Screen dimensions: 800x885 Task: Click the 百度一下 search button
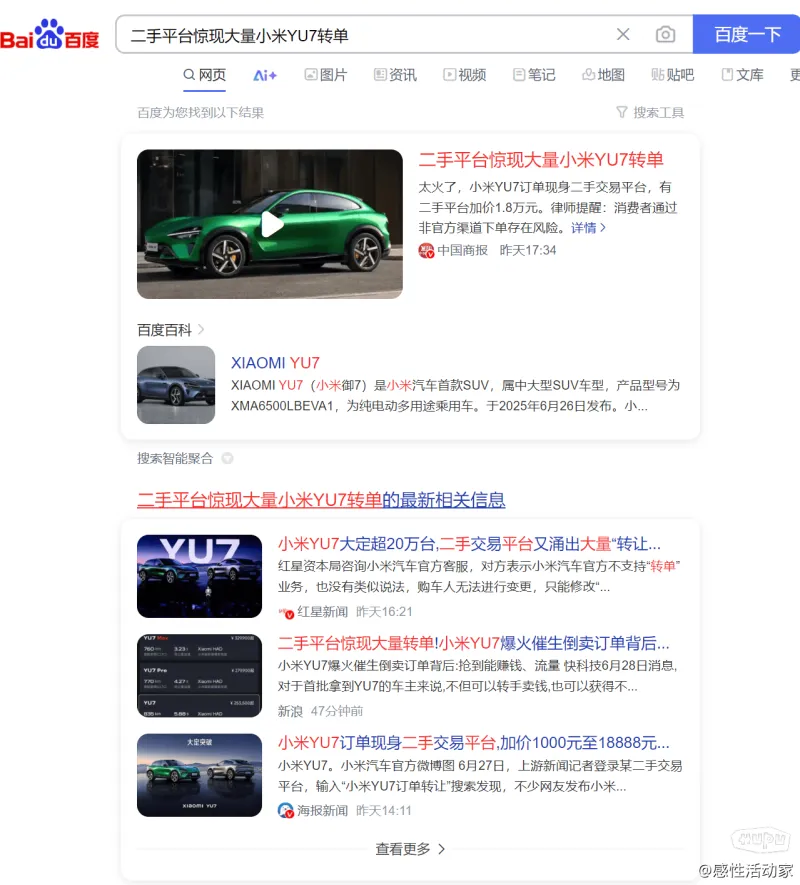click(746, 35)
